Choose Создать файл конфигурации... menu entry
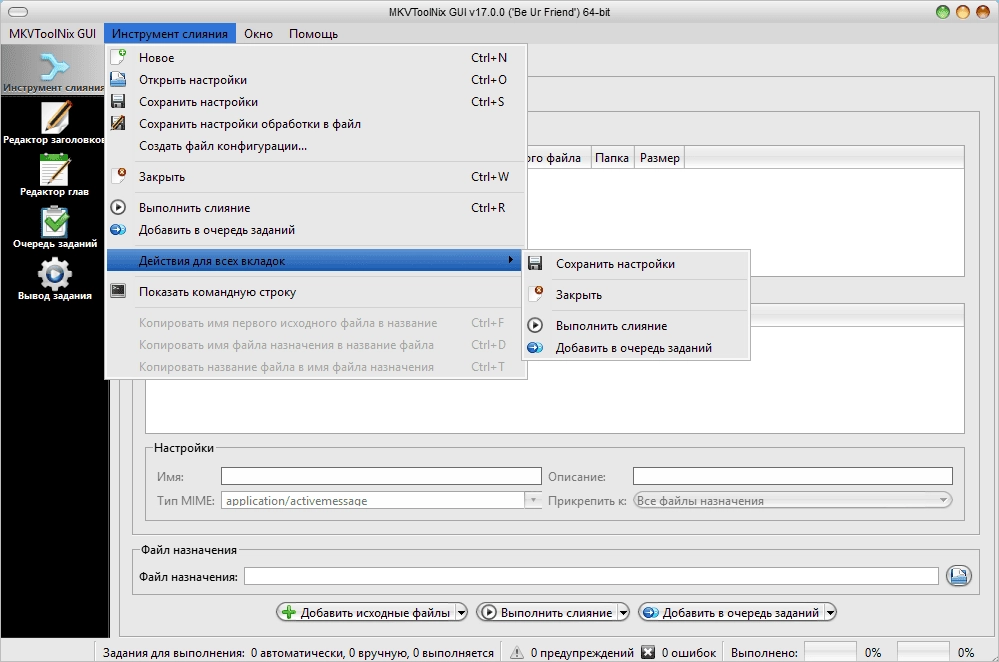 coord(316,146)
